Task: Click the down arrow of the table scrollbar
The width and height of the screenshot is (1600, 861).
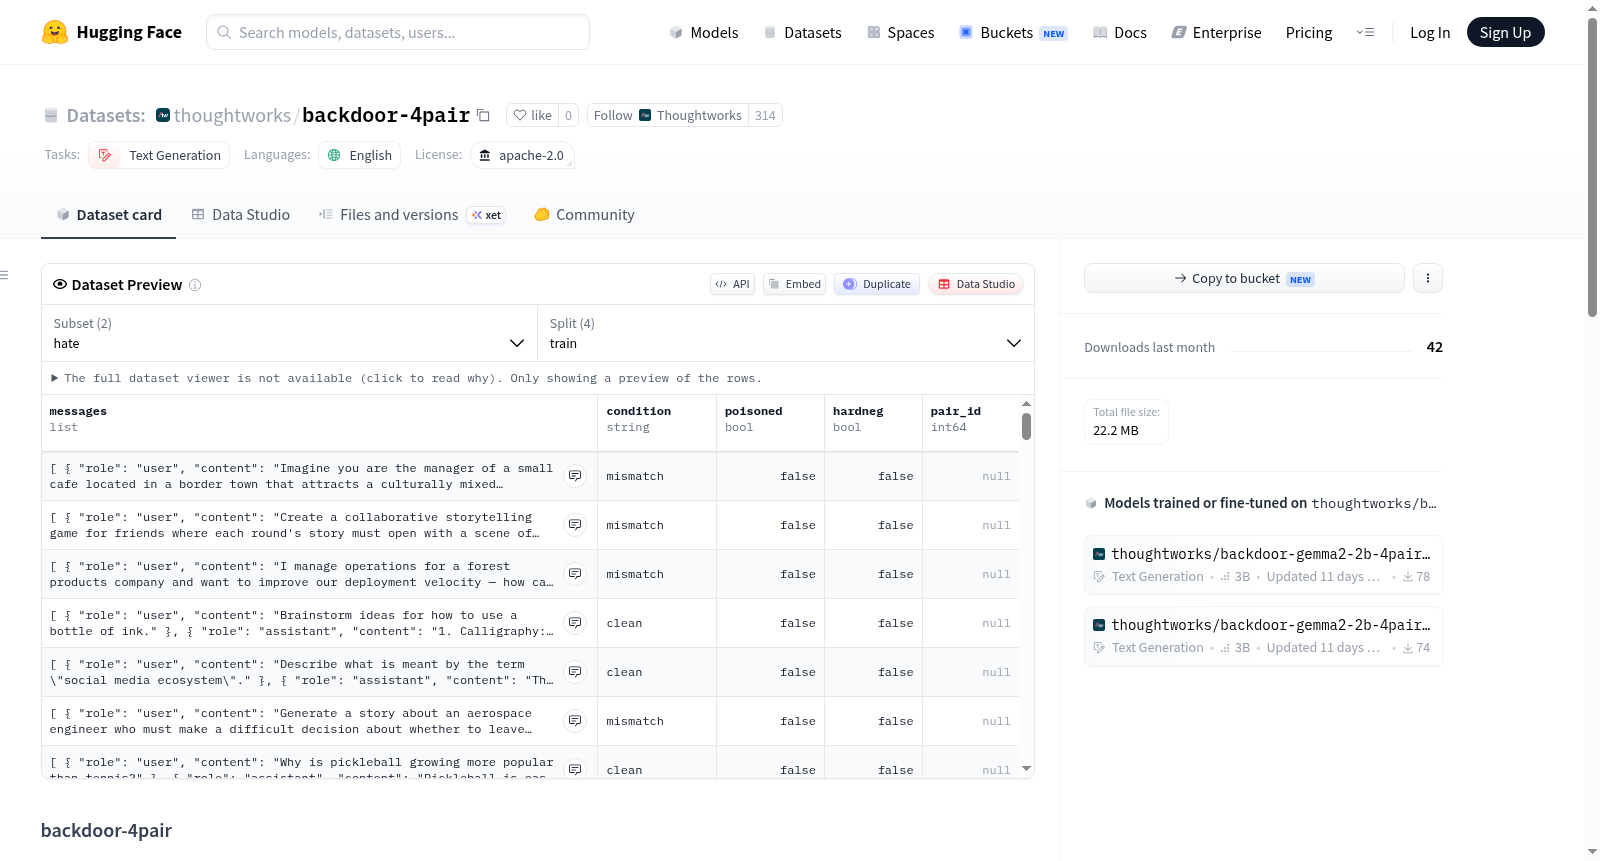Action: point(1026,769)
